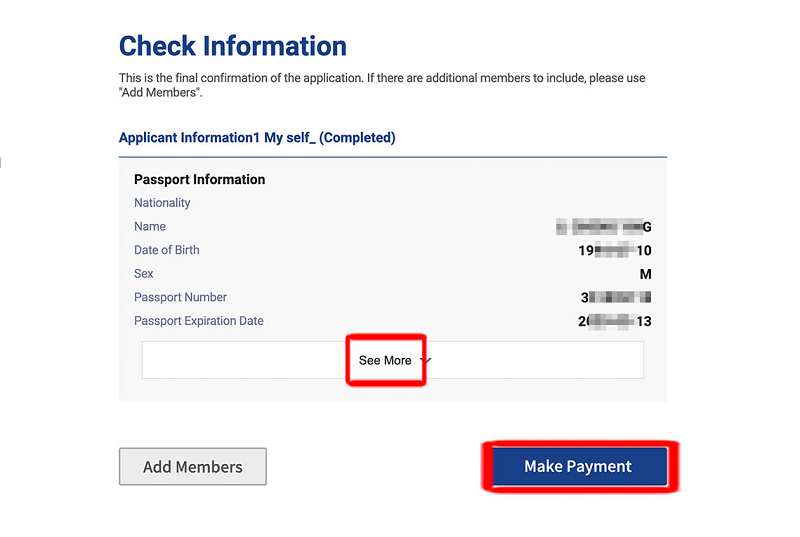The image size is (800, 537).
Task: Click the date of birth value
Action: pos(615,250)
